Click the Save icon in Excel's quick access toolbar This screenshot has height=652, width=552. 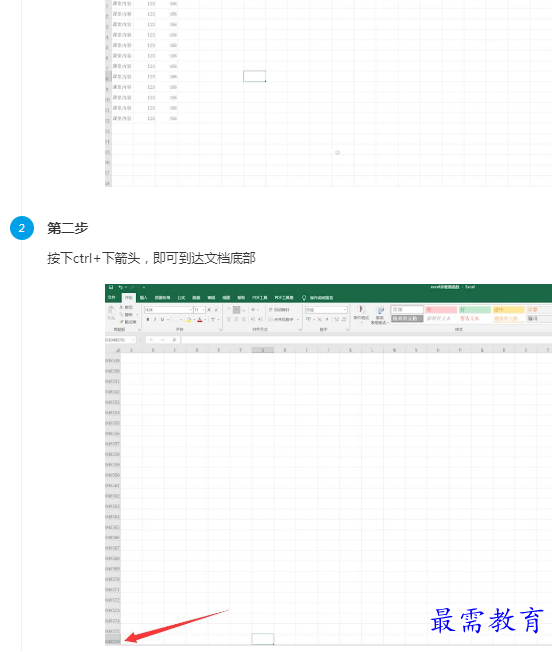tap(111, 287)
